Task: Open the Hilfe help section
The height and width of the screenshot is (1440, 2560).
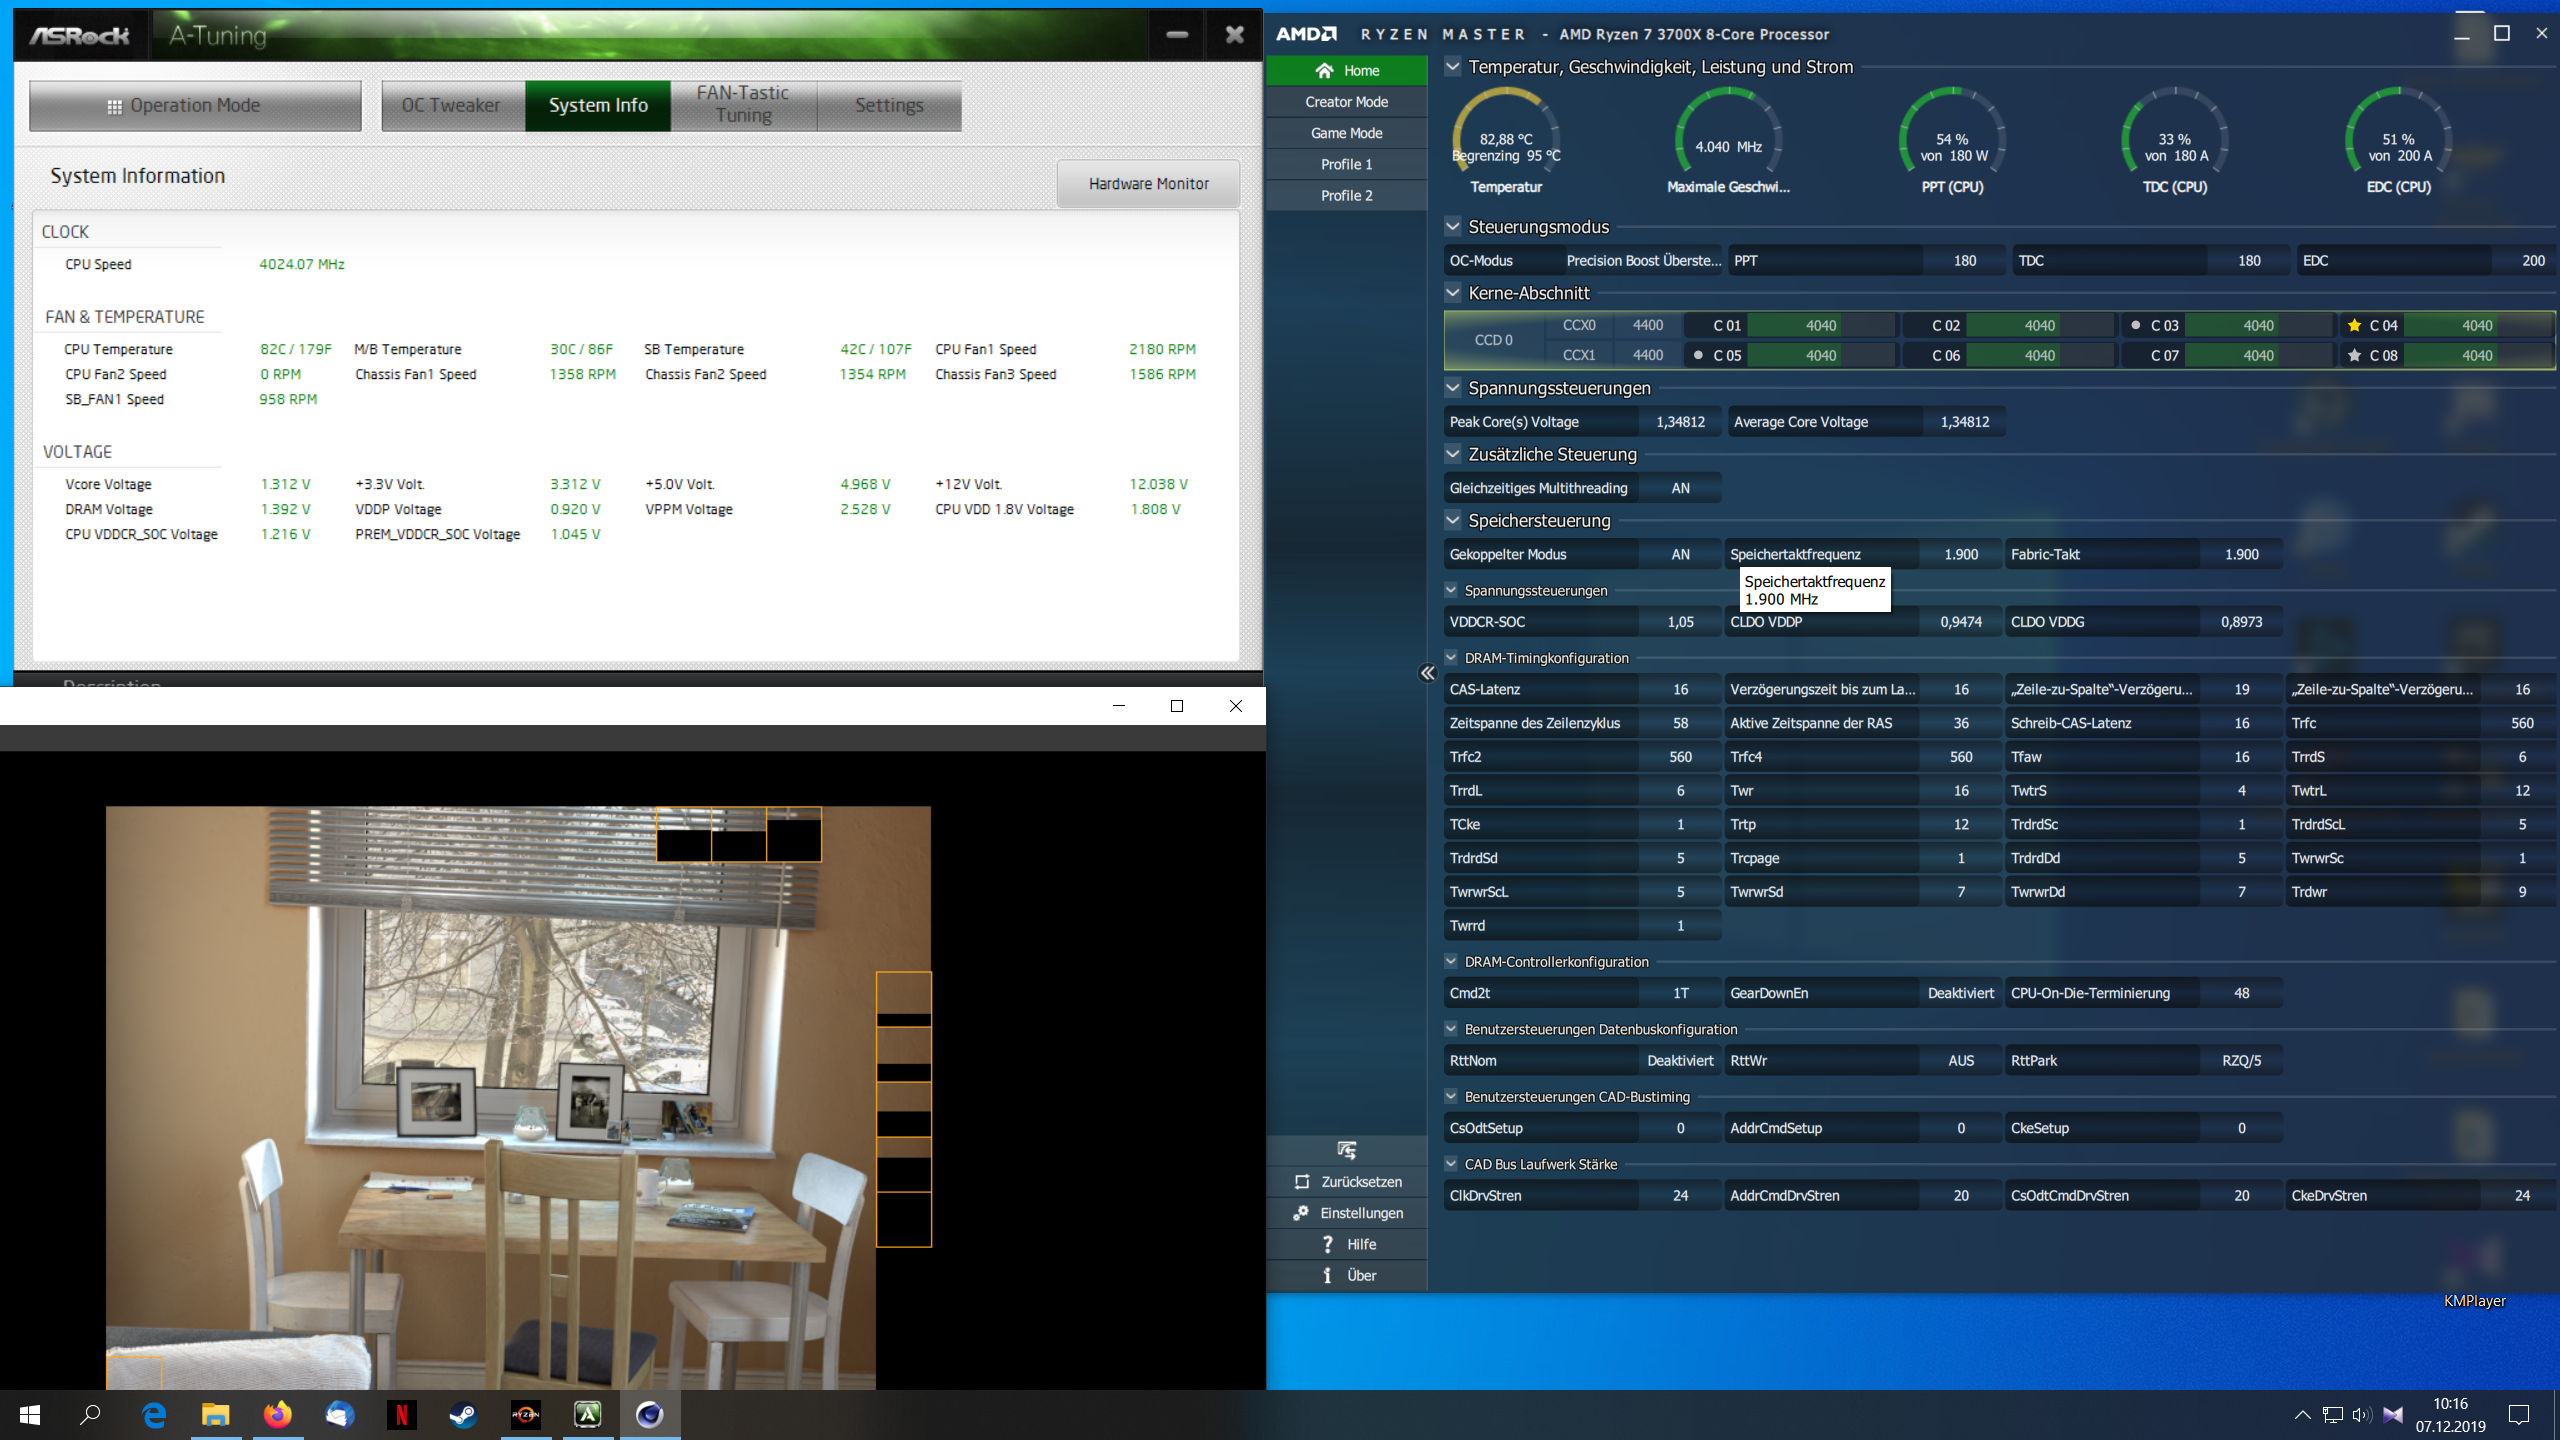Action: click(x=1346, y=1244)
